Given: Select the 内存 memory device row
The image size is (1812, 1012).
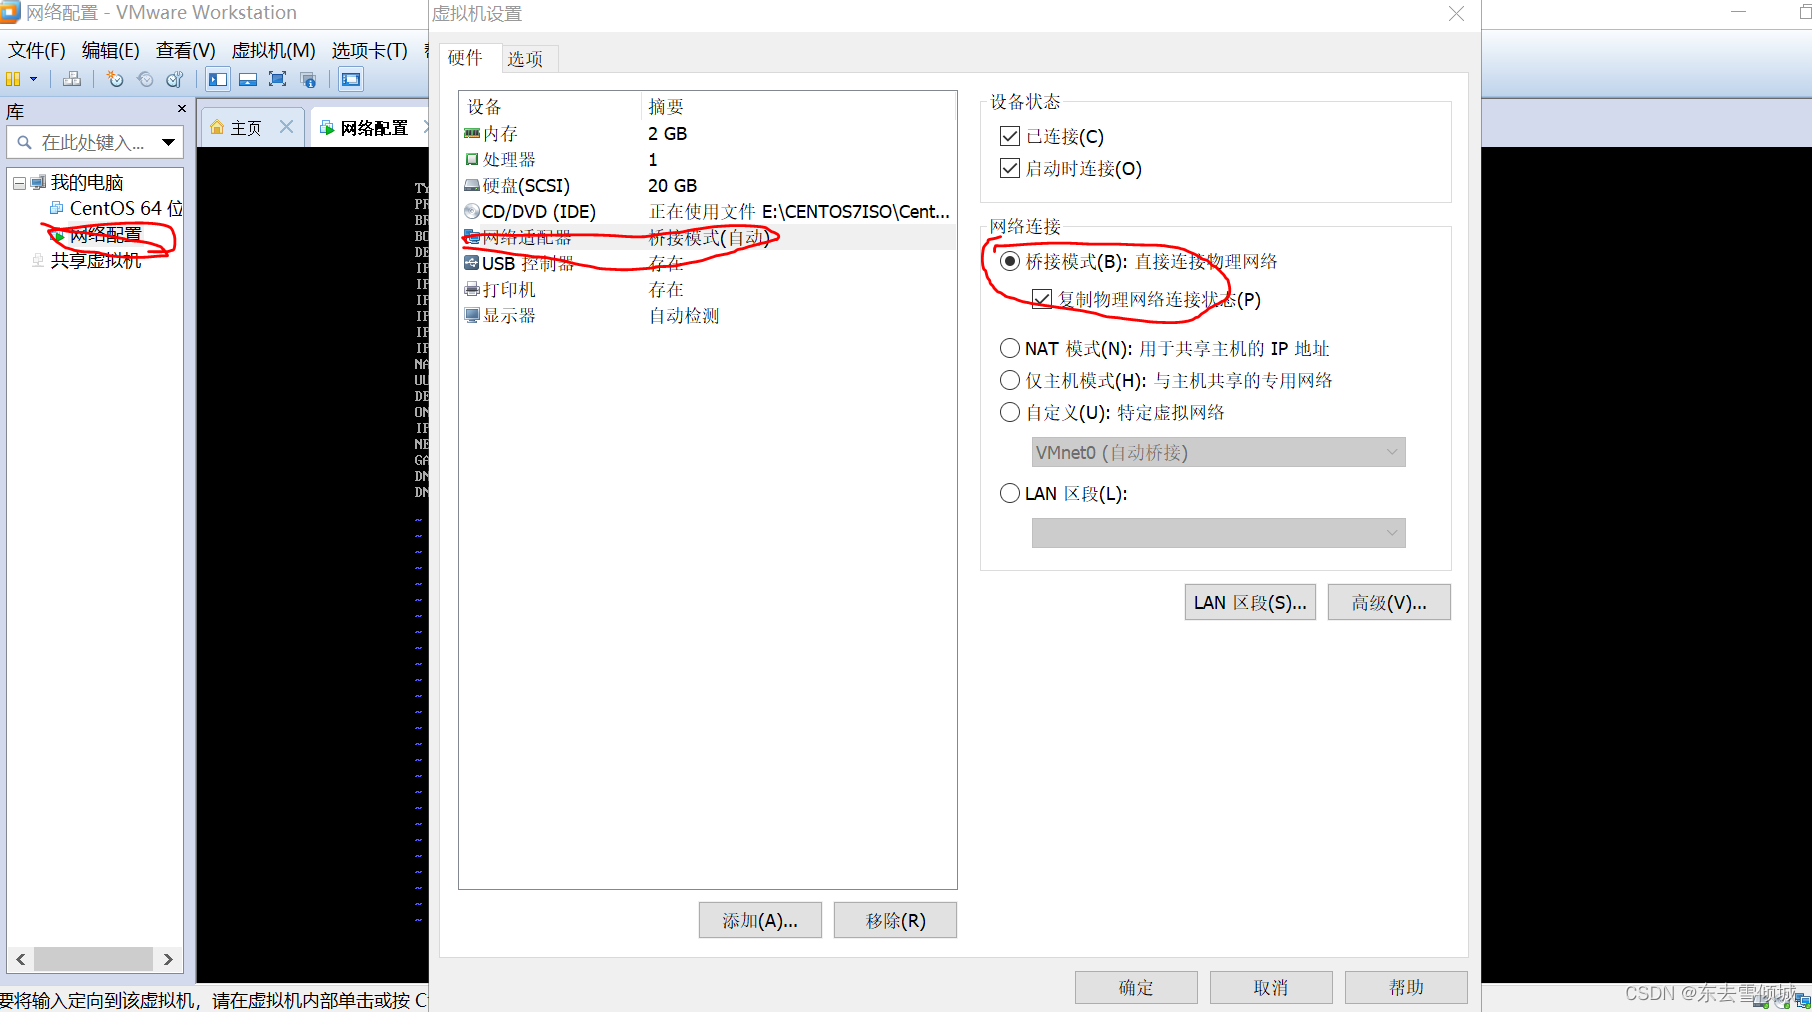Looking at the screenshot, I should (x=707, y=133).
